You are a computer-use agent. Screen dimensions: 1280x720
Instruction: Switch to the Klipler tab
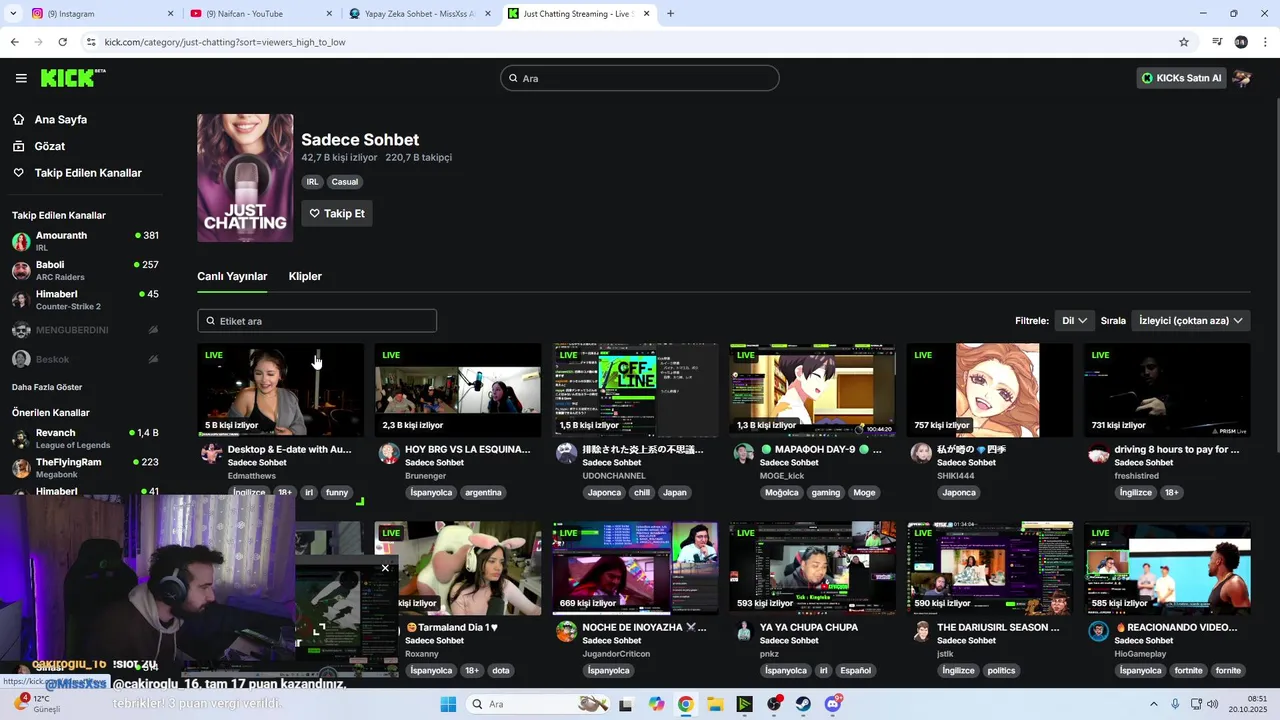(305, 276)
